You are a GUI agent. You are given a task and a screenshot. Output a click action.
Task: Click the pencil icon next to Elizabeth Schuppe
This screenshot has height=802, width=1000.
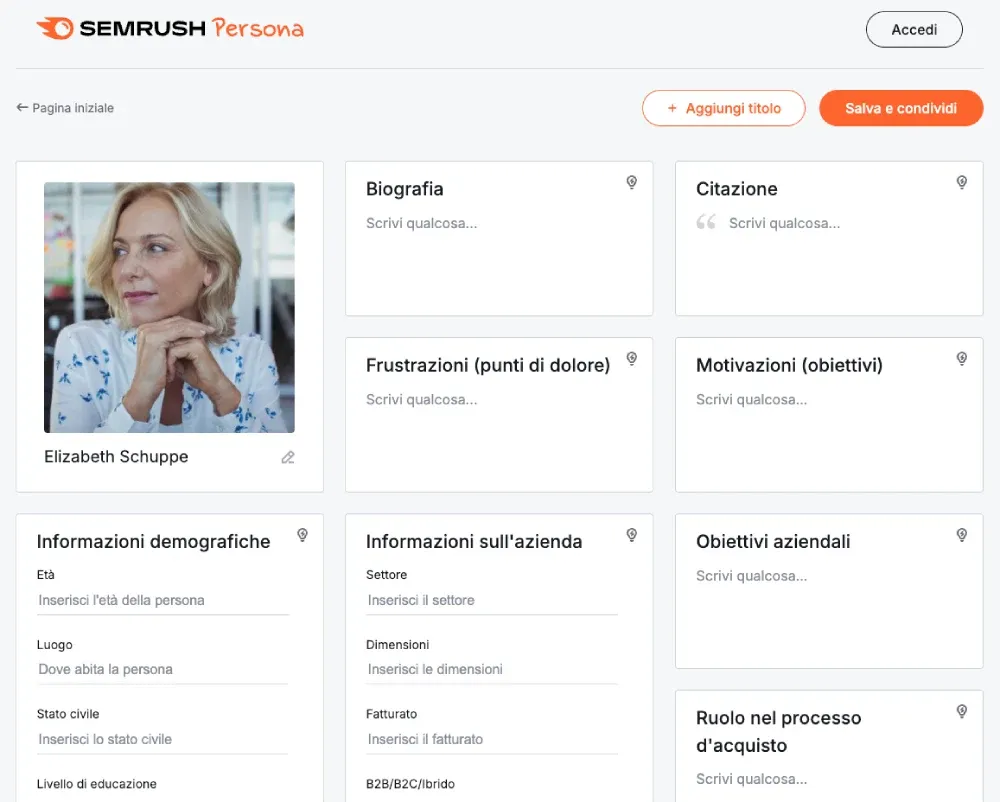pyautogui.click(x=288, y=457)
